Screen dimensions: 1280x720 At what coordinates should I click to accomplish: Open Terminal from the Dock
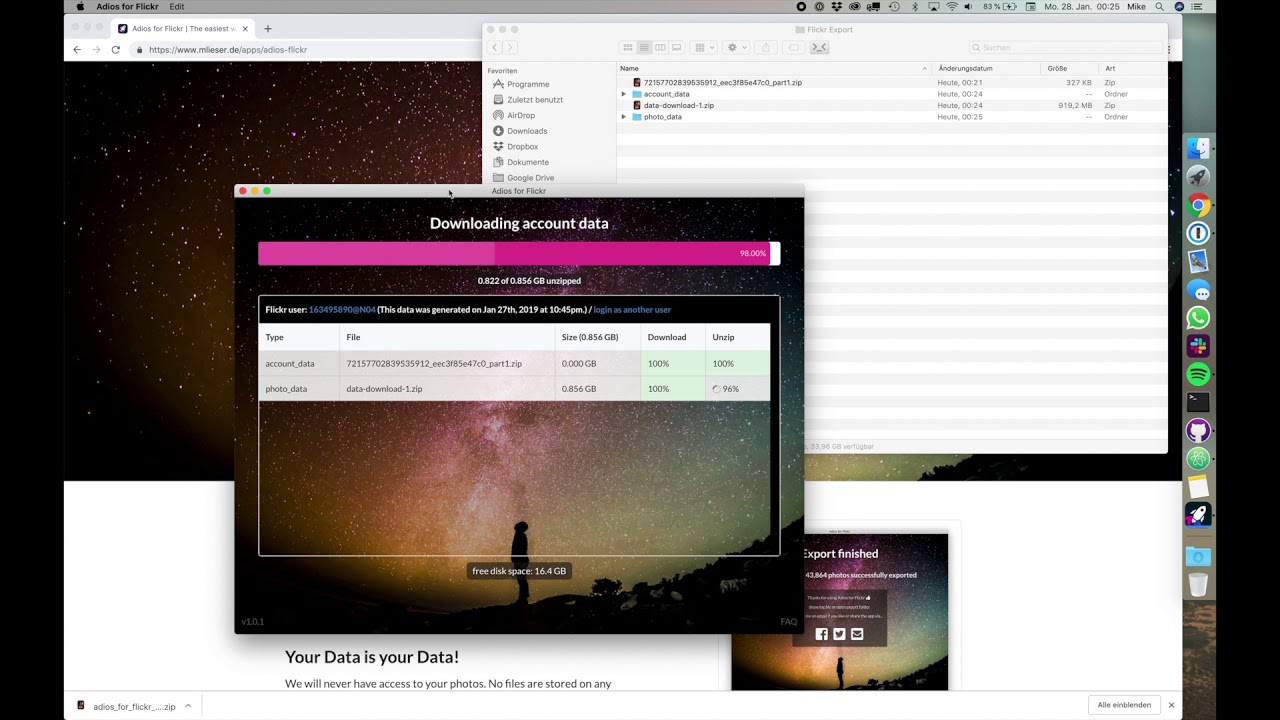[1198, 402]
